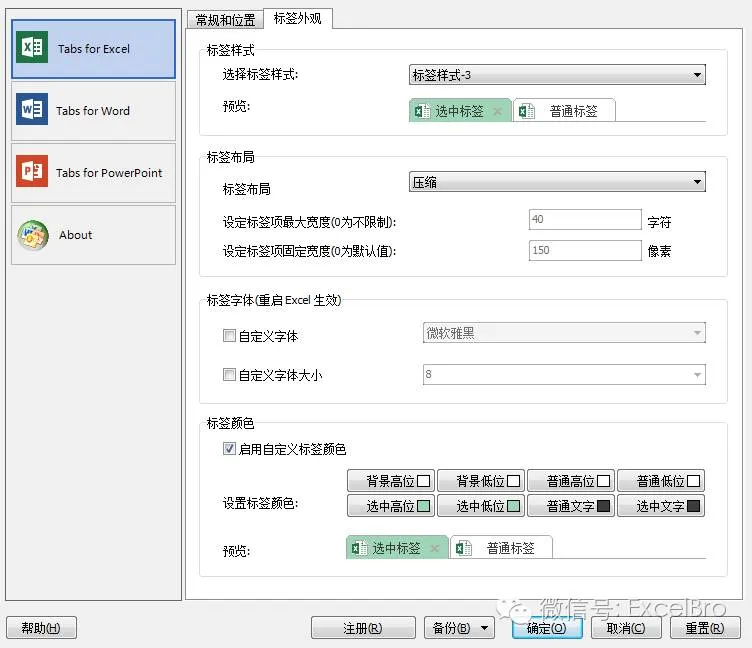
Task: Select Tabs for Excel text in sidebar
Action: (94, 49)
